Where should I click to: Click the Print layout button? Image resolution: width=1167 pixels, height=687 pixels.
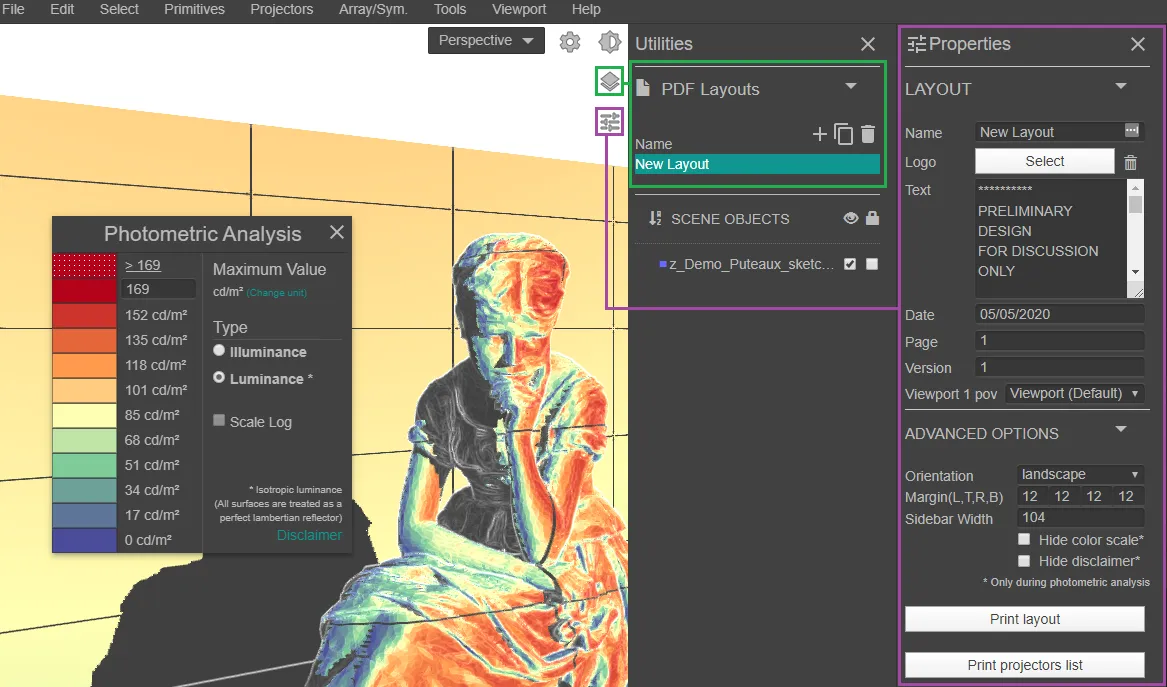click(x=1024, y=619)
